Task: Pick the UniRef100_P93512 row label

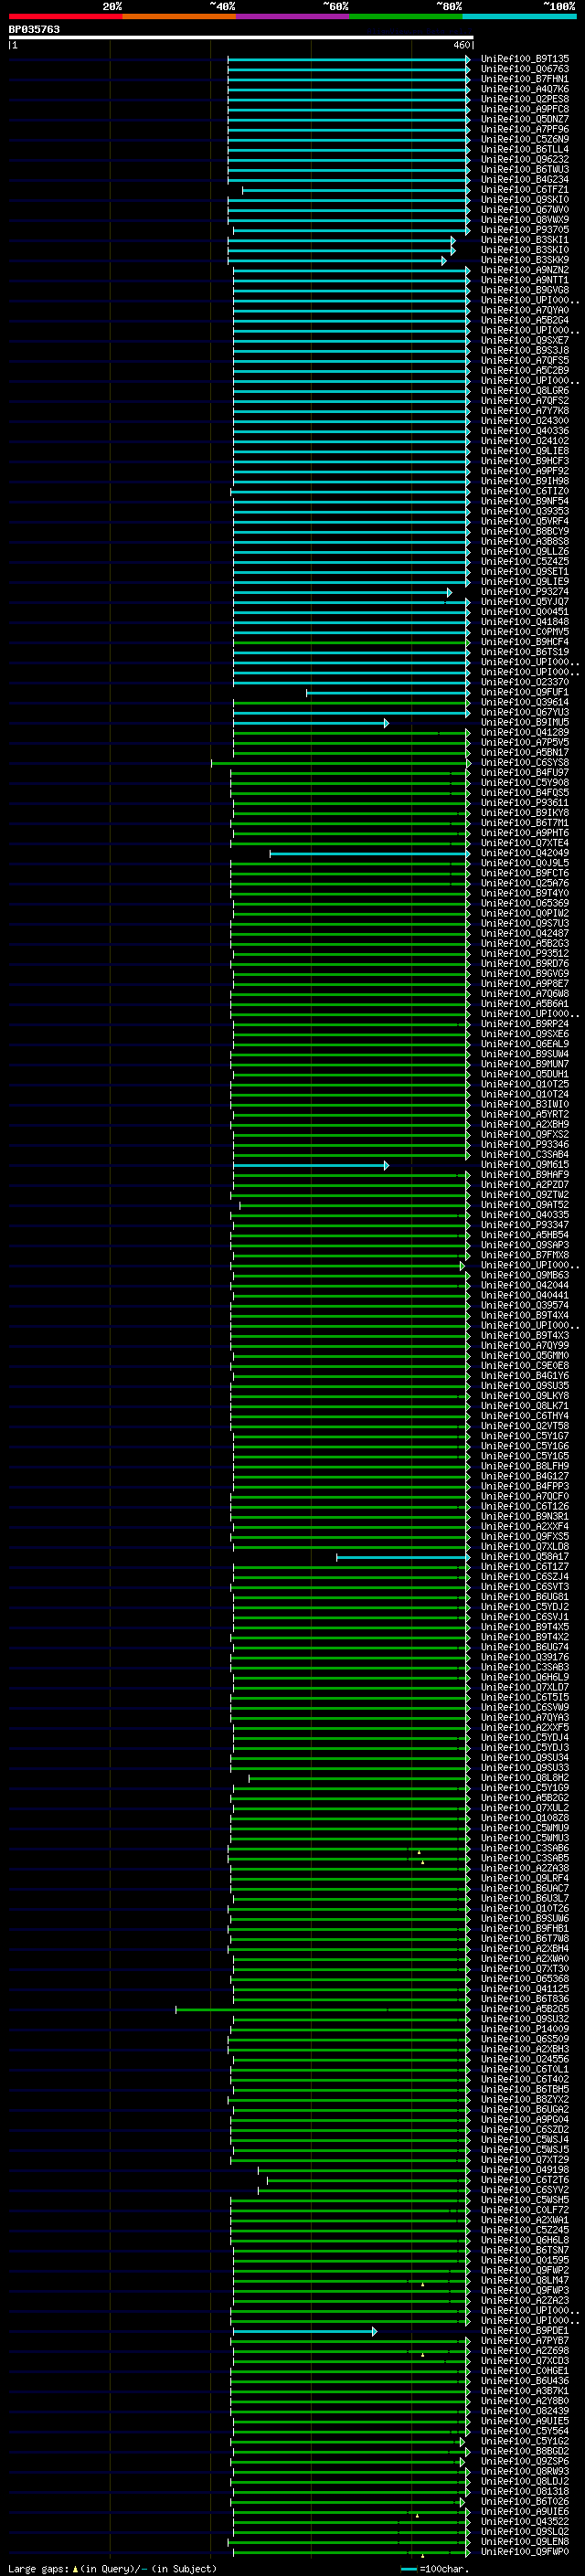Action: tap(525, 953)
